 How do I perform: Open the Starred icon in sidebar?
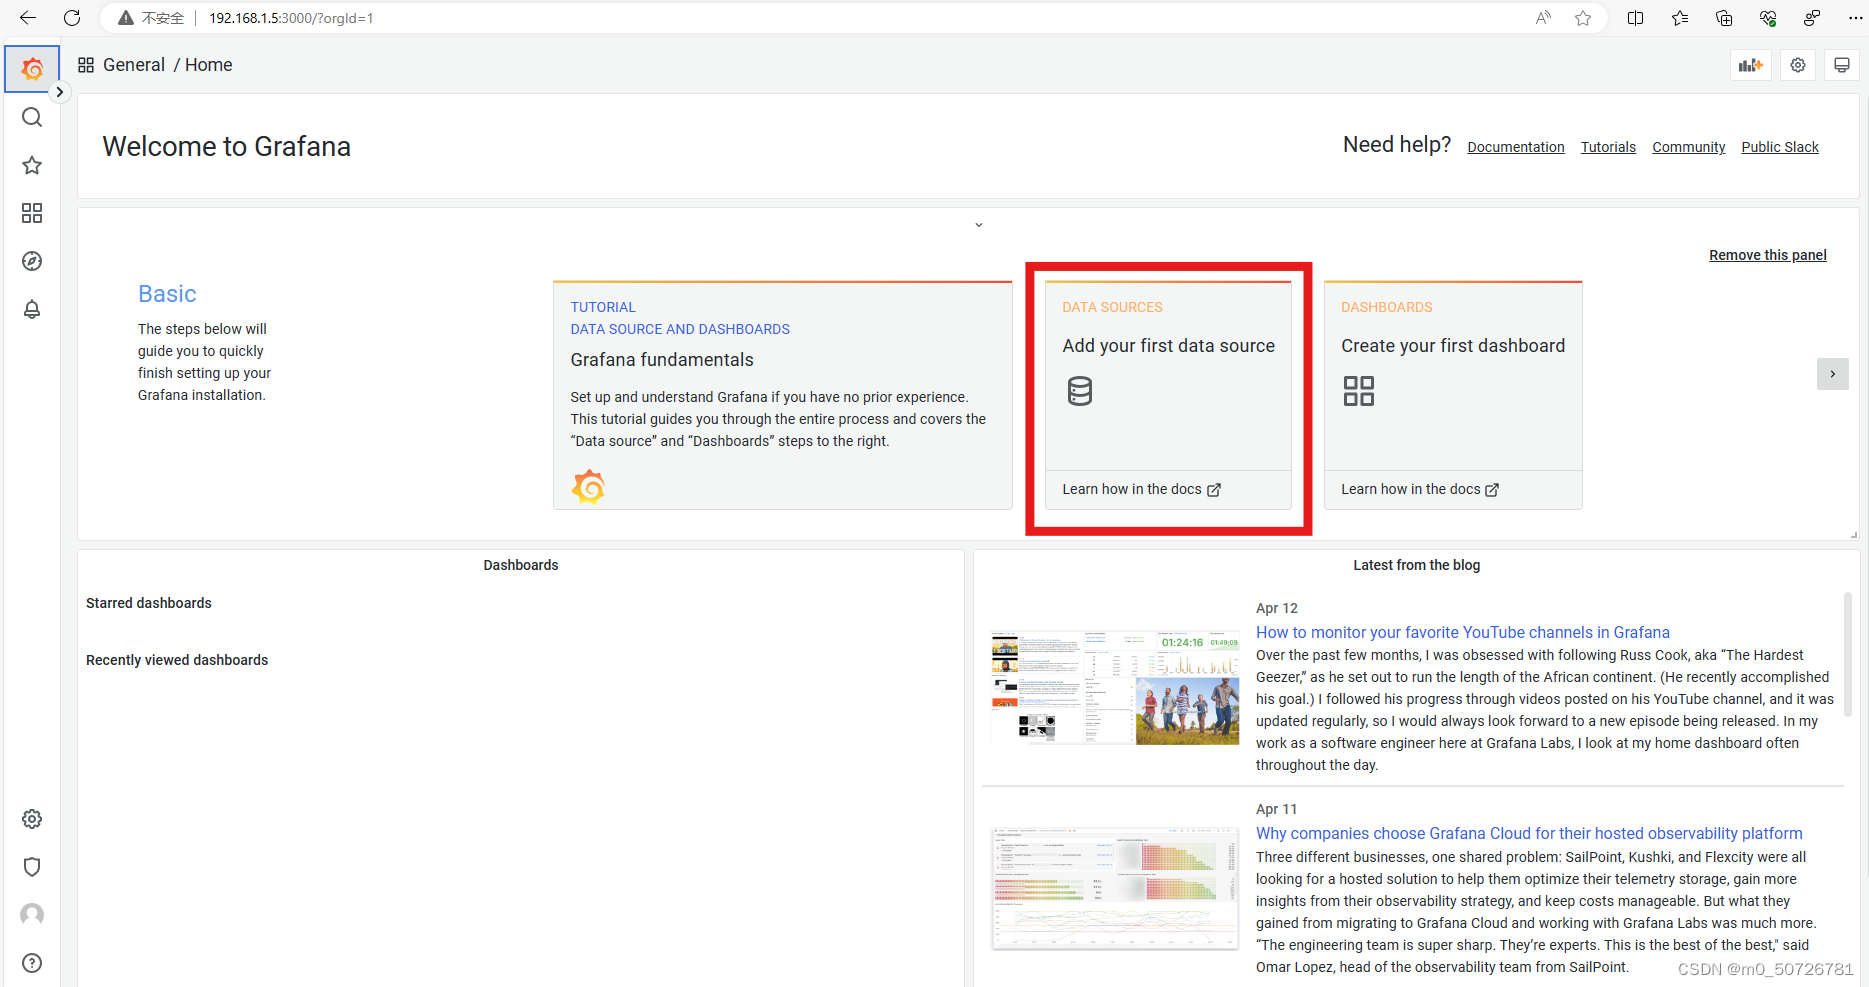click(32, 166)
